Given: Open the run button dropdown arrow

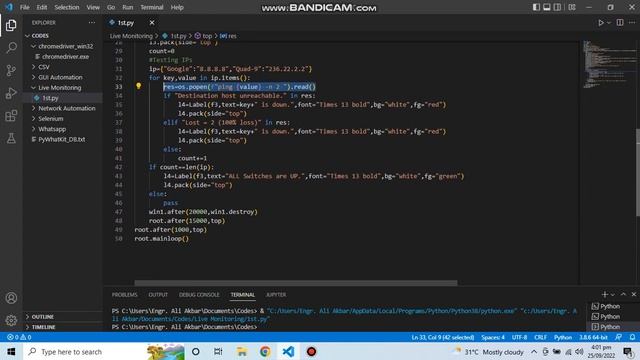Looking at the screenshot, I should click(x=609, y=23).
